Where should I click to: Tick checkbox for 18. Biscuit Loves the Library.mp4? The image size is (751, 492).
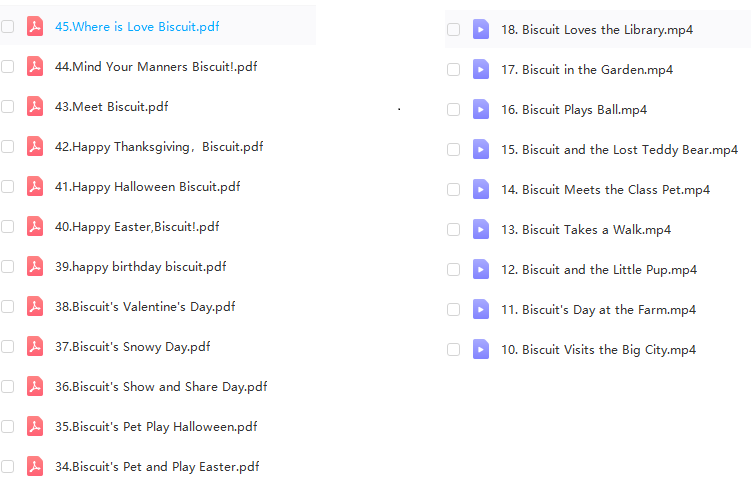pyautogui.click(x=454, y=29)
